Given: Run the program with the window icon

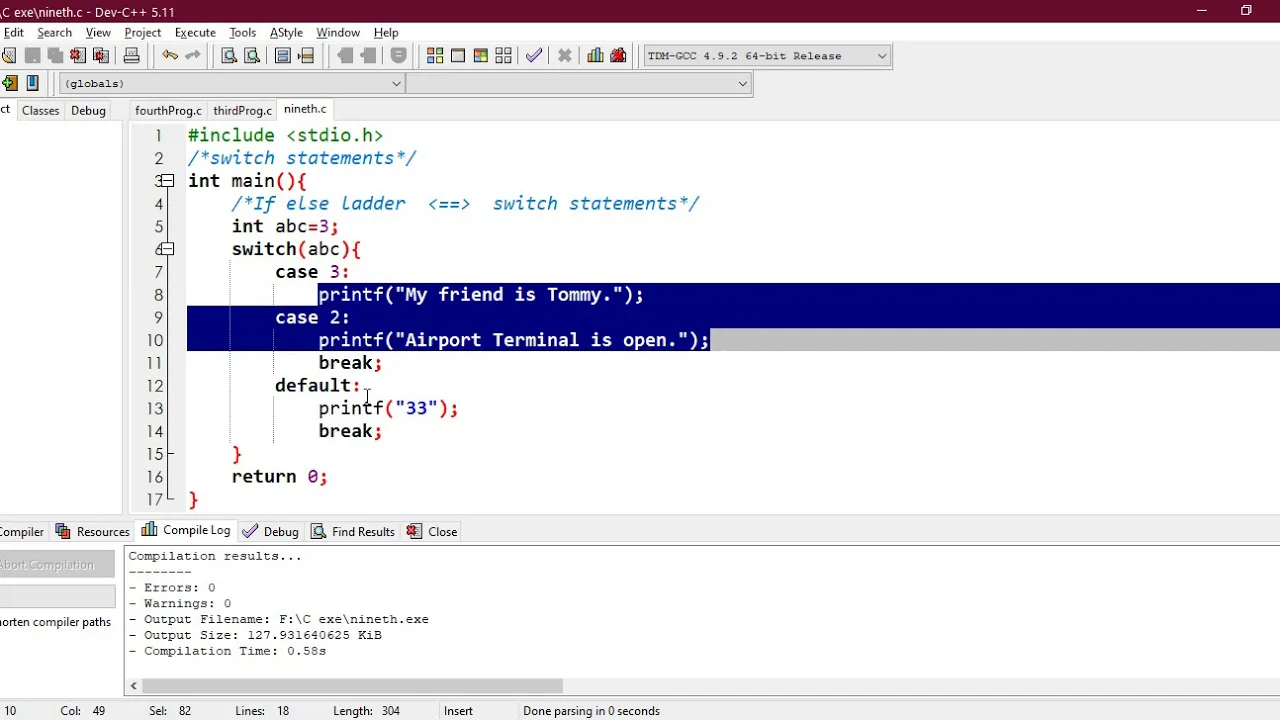Looking at the screenshot, I should click(x=458, y=56).
